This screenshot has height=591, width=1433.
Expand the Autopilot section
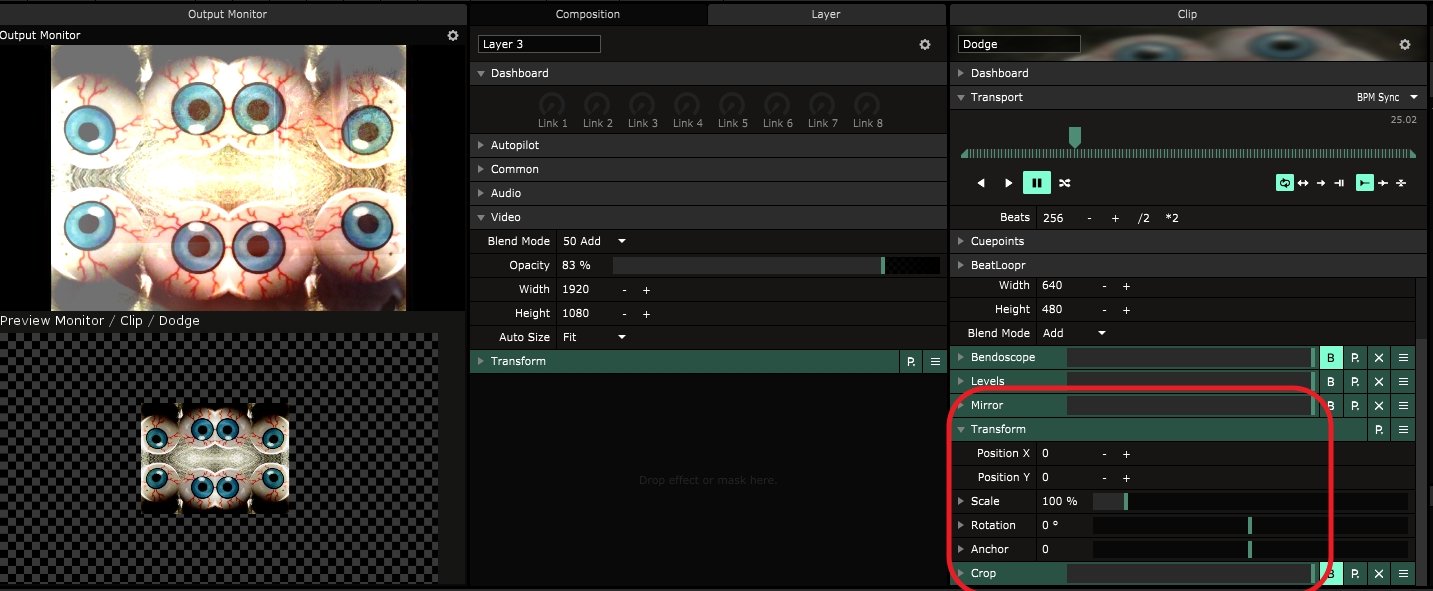click(x=514, y=145)
